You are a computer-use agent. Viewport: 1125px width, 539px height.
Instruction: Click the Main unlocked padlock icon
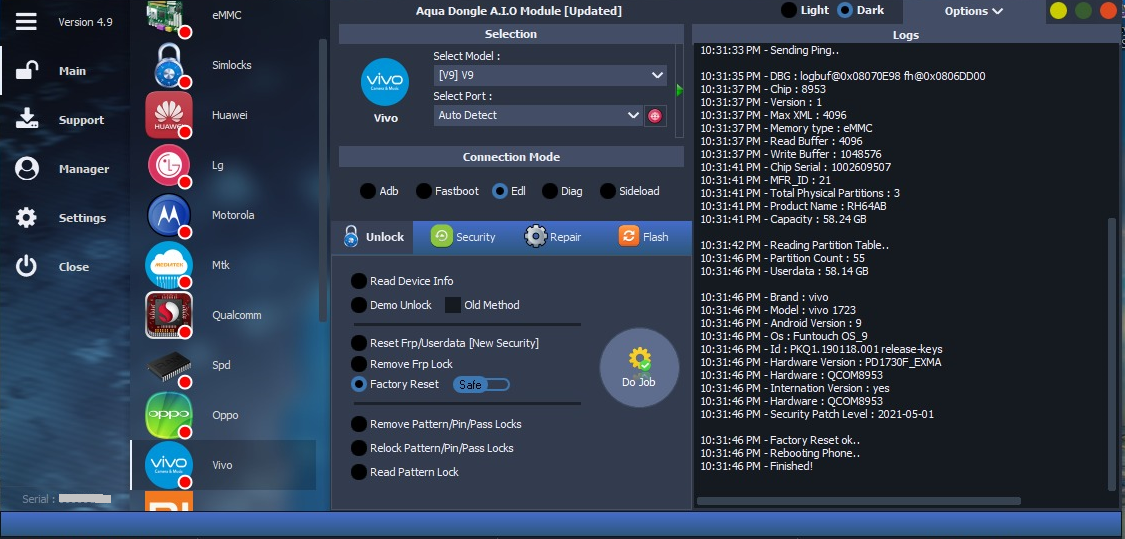point(27,70)
